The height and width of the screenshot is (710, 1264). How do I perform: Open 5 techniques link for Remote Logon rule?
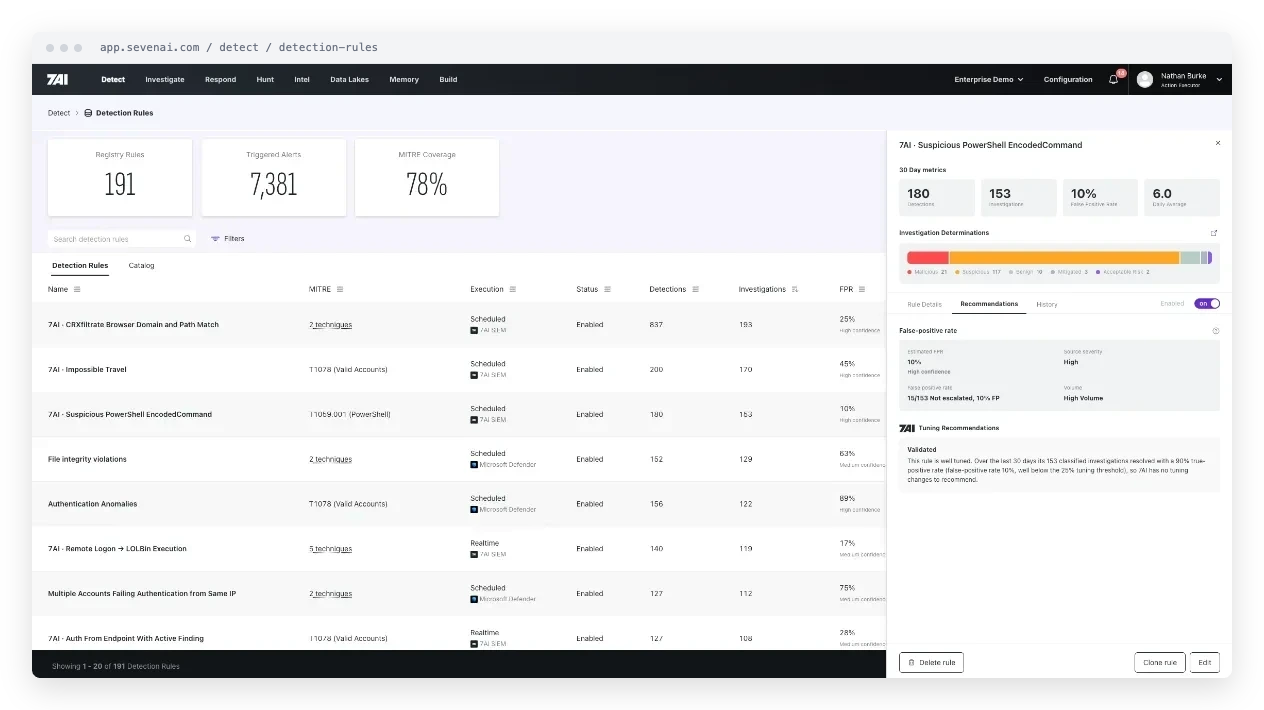click(330, 549)
